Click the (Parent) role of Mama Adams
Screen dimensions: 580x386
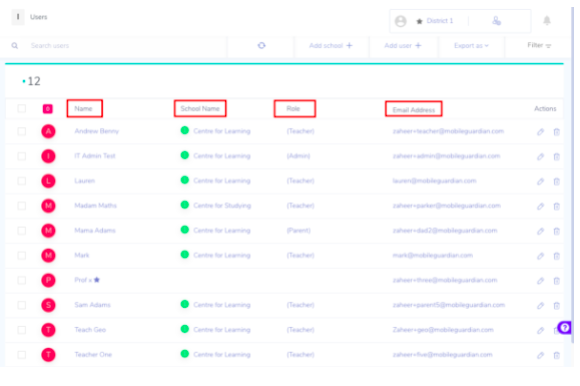[299, 231]
